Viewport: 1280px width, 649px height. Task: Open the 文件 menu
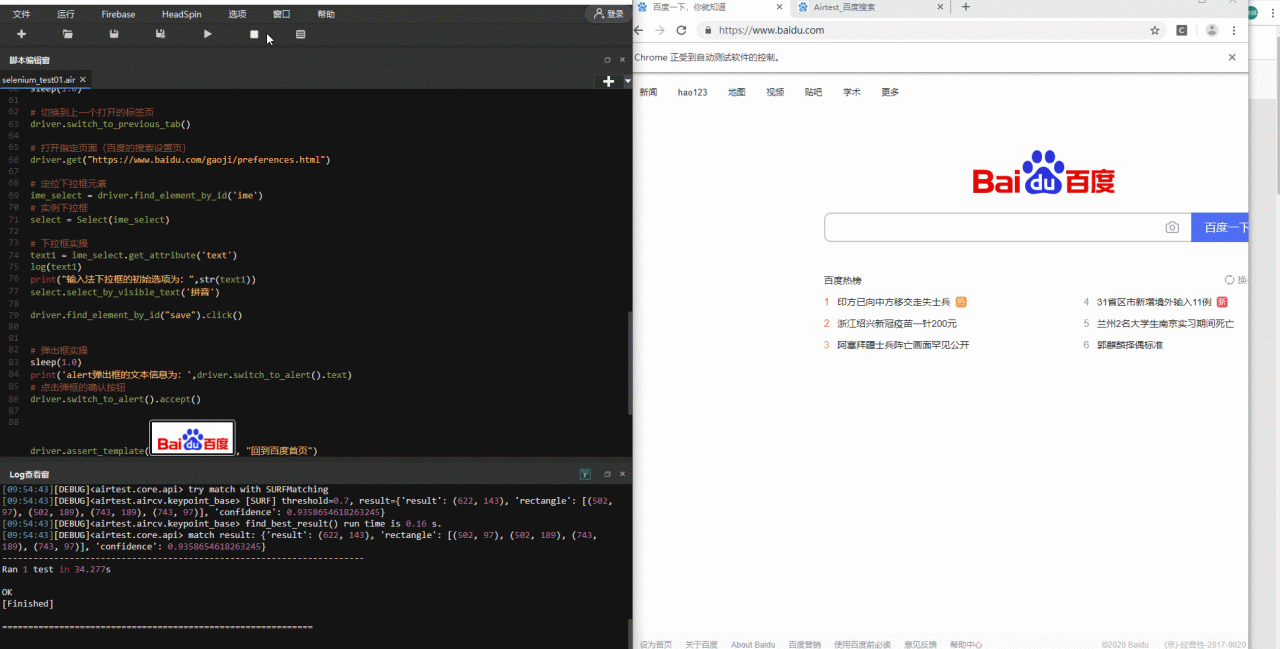pos(21,14)
